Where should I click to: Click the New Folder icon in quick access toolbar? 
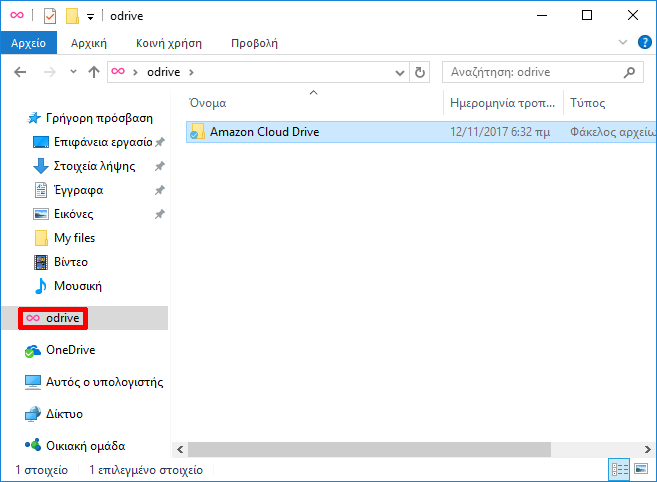72,16
